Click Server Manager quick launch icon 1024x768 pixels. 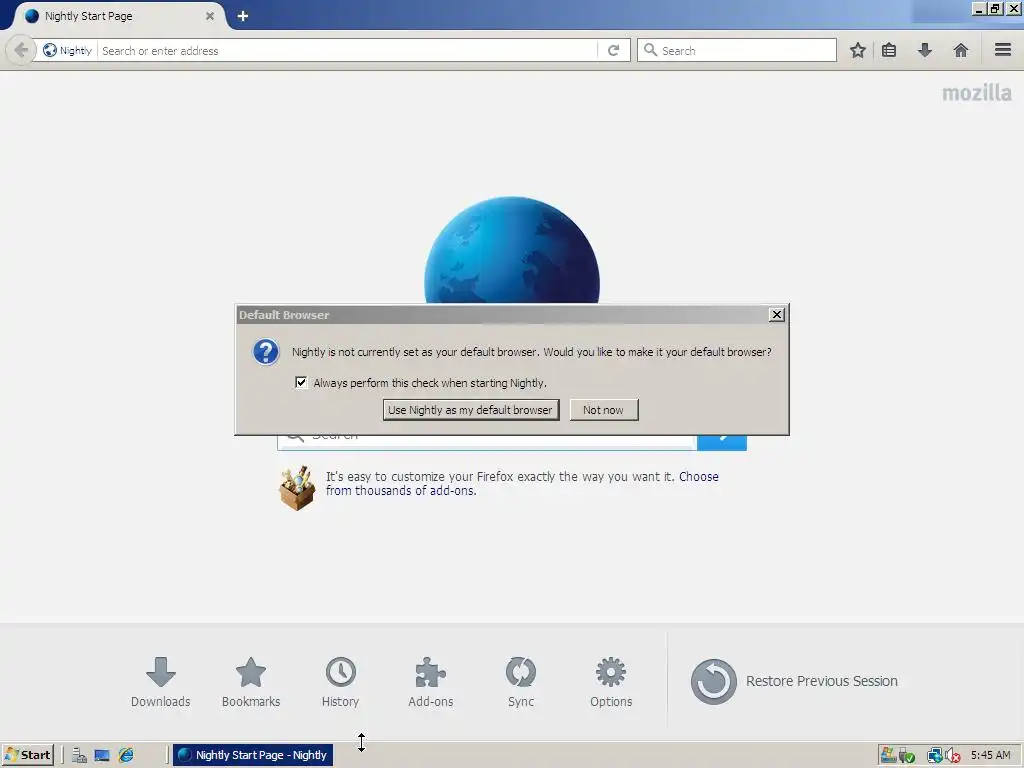coord(79,756)
